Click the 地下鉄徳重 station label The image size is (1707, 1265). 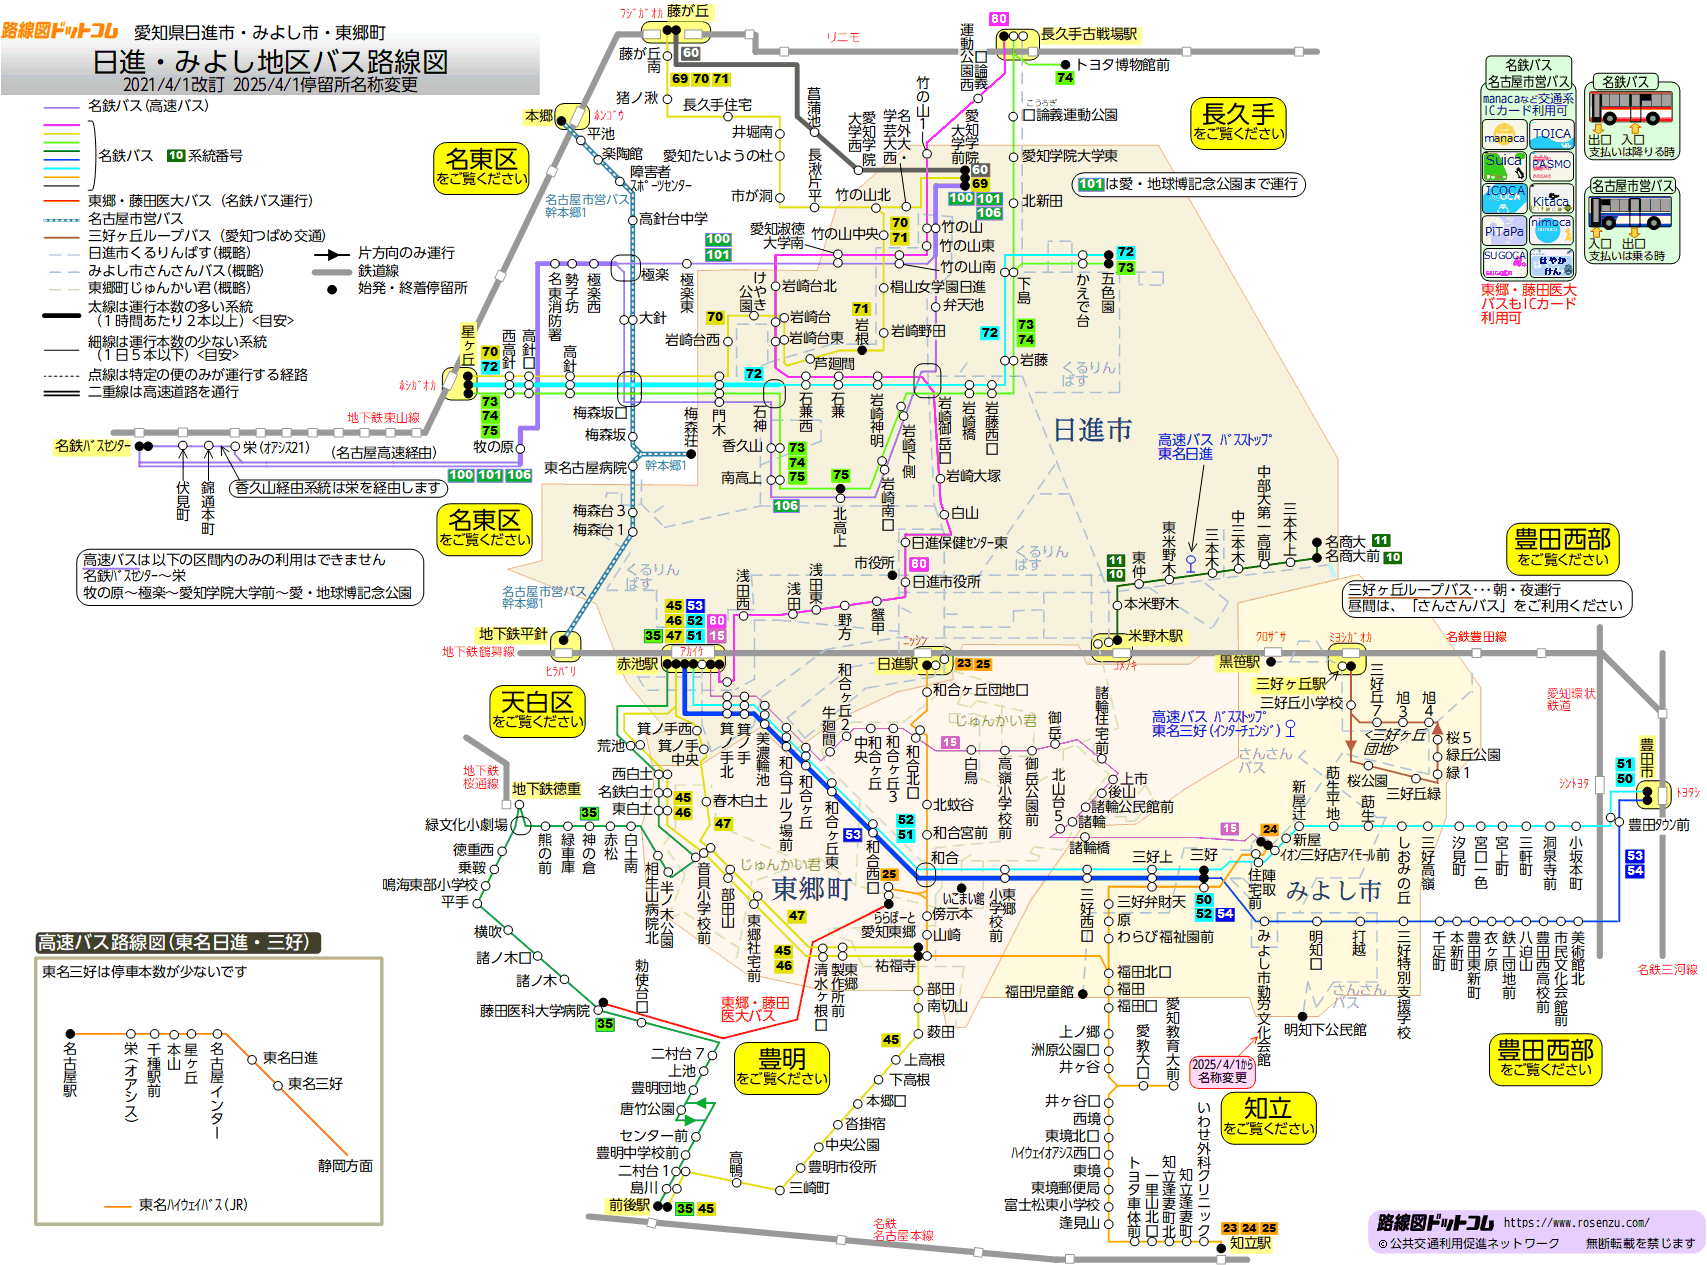pyautogui.click(x=546, y=789)
